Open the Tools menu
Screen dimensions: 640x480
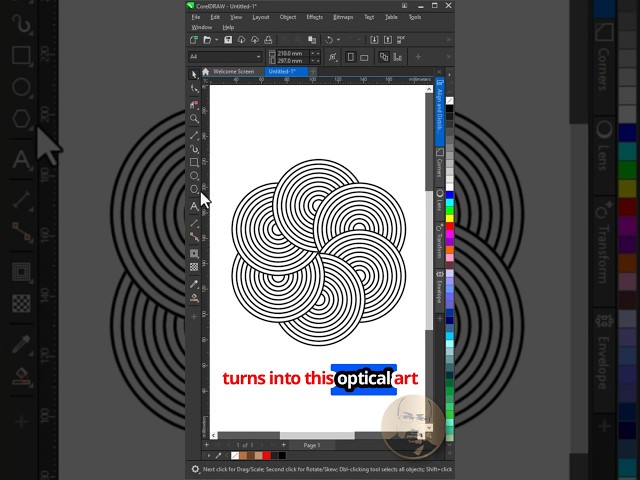tap(415, 17)
